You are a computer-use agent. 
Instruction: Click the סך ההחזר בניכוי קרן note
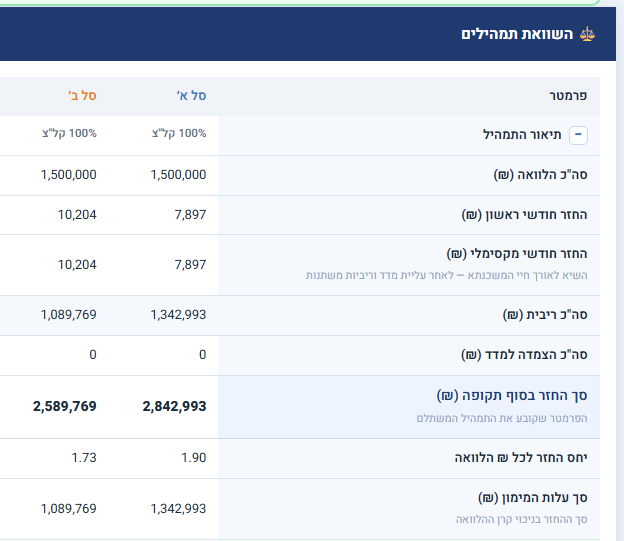(521, 520)
